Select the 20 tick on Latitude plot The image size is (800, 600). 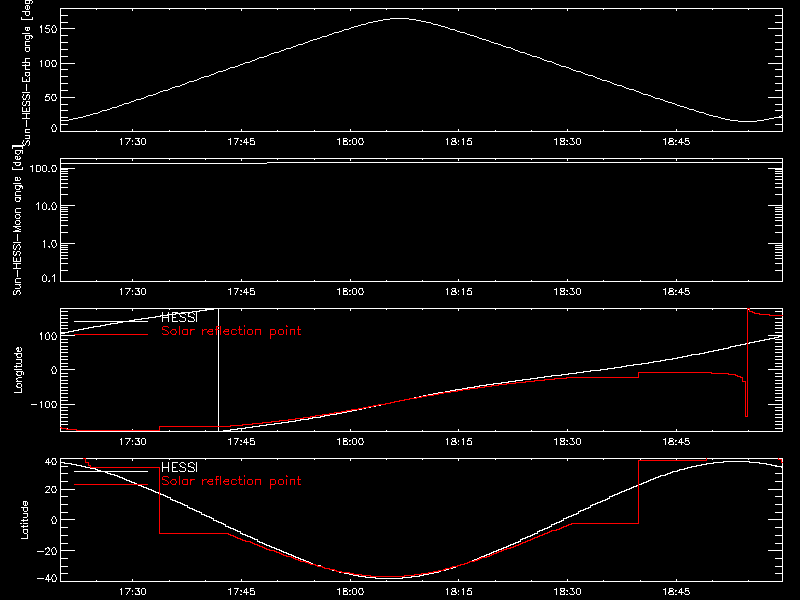(51, 490)
